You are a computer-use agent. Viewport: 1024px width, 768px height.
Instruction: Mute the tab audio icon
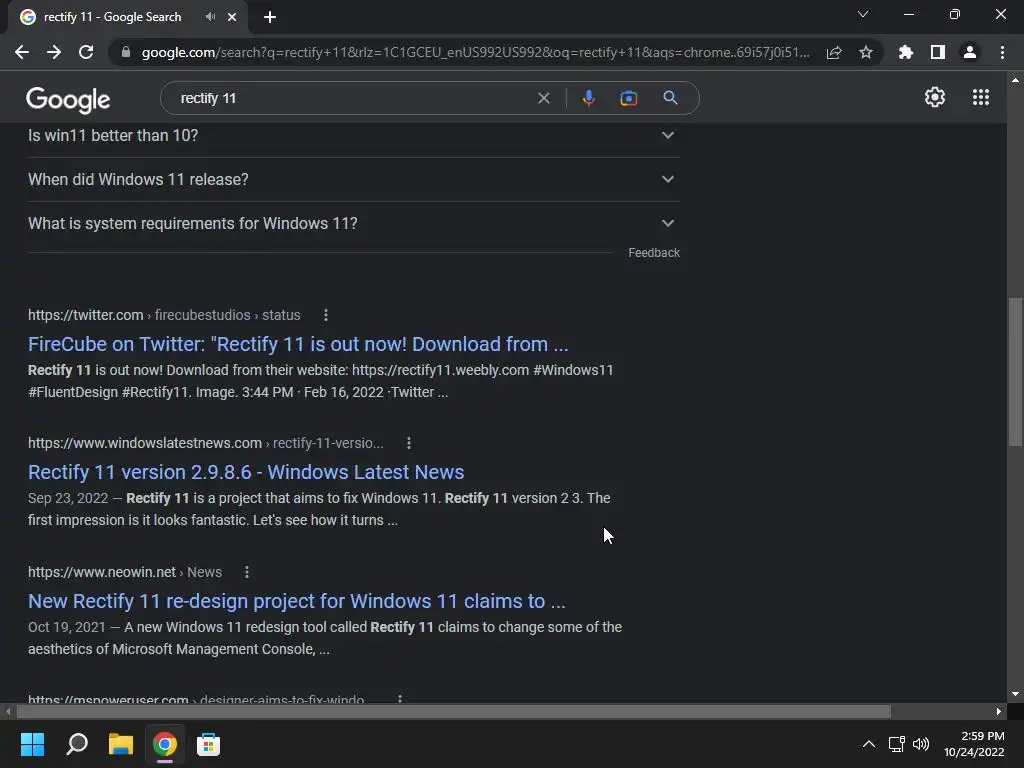tap(210, 17)
